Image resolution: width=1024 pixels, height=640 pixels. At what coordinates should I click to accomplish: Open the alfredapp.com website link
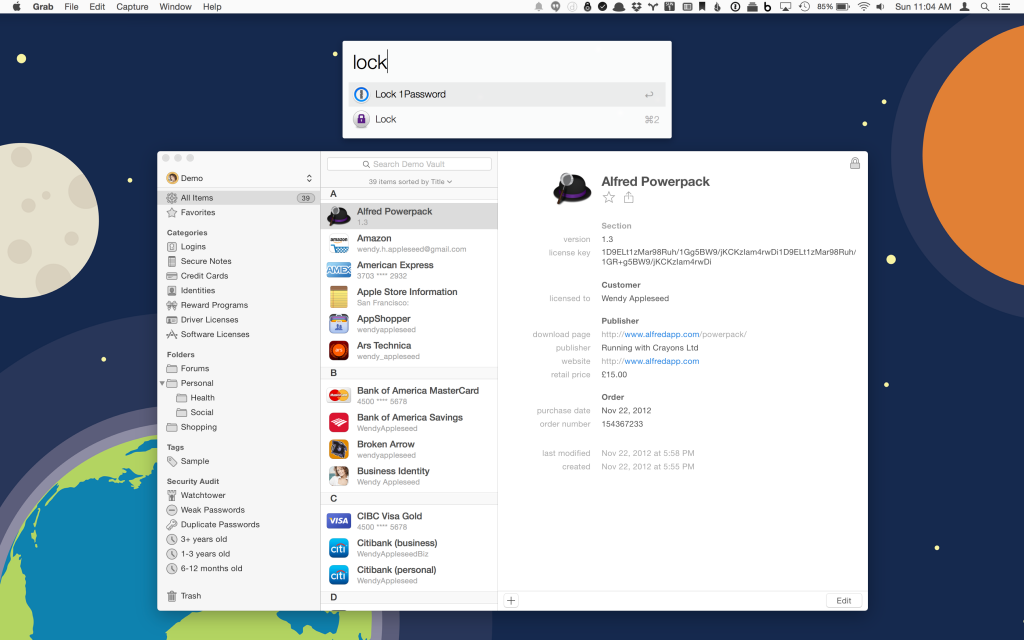point(661,361)
